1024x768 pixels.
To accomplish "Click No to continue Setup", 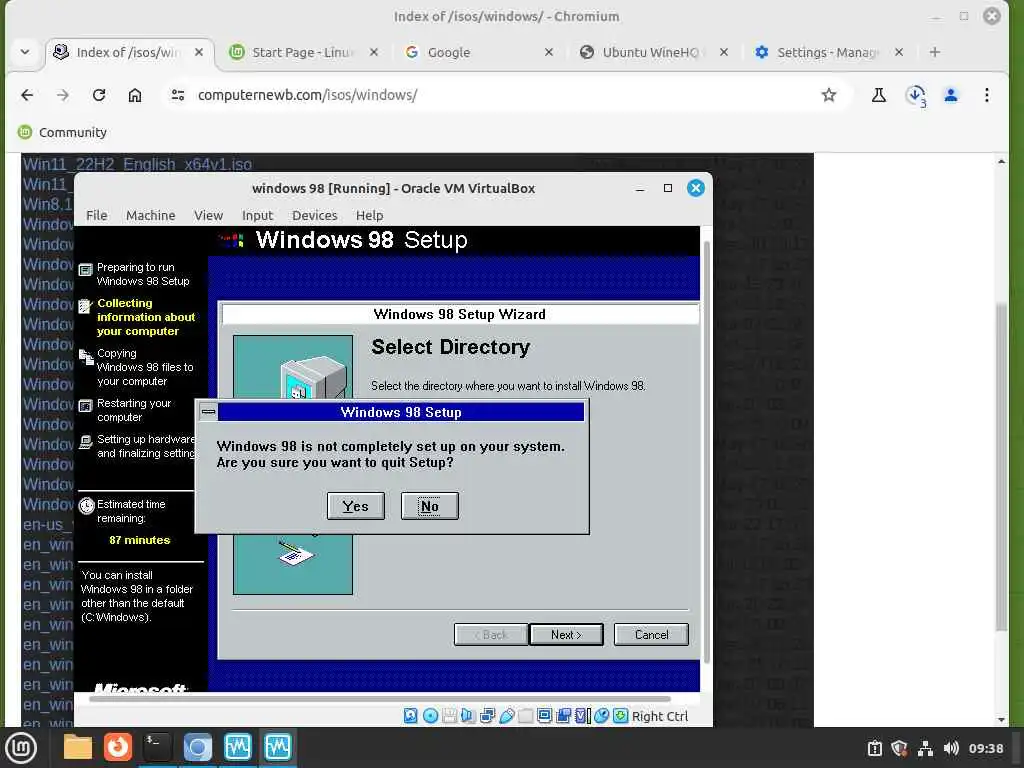I will (x=430, y=506).
